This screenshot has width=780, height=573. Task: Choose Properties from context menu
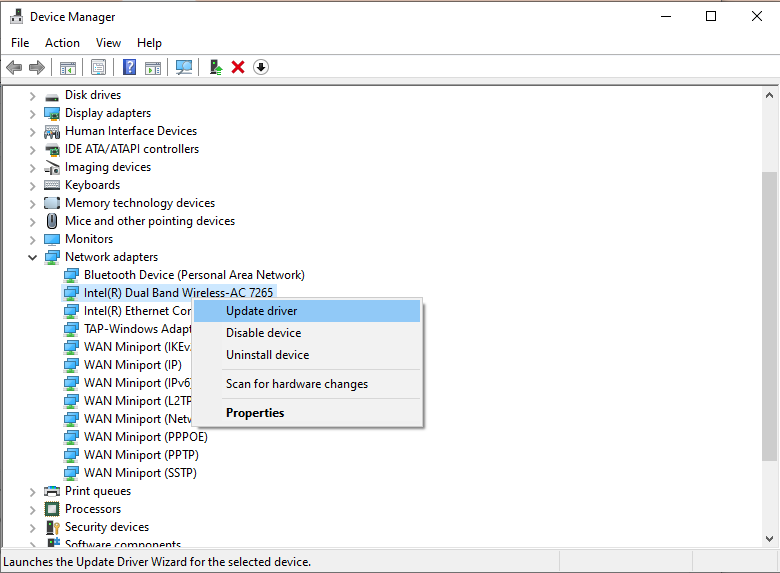(307, 413)
